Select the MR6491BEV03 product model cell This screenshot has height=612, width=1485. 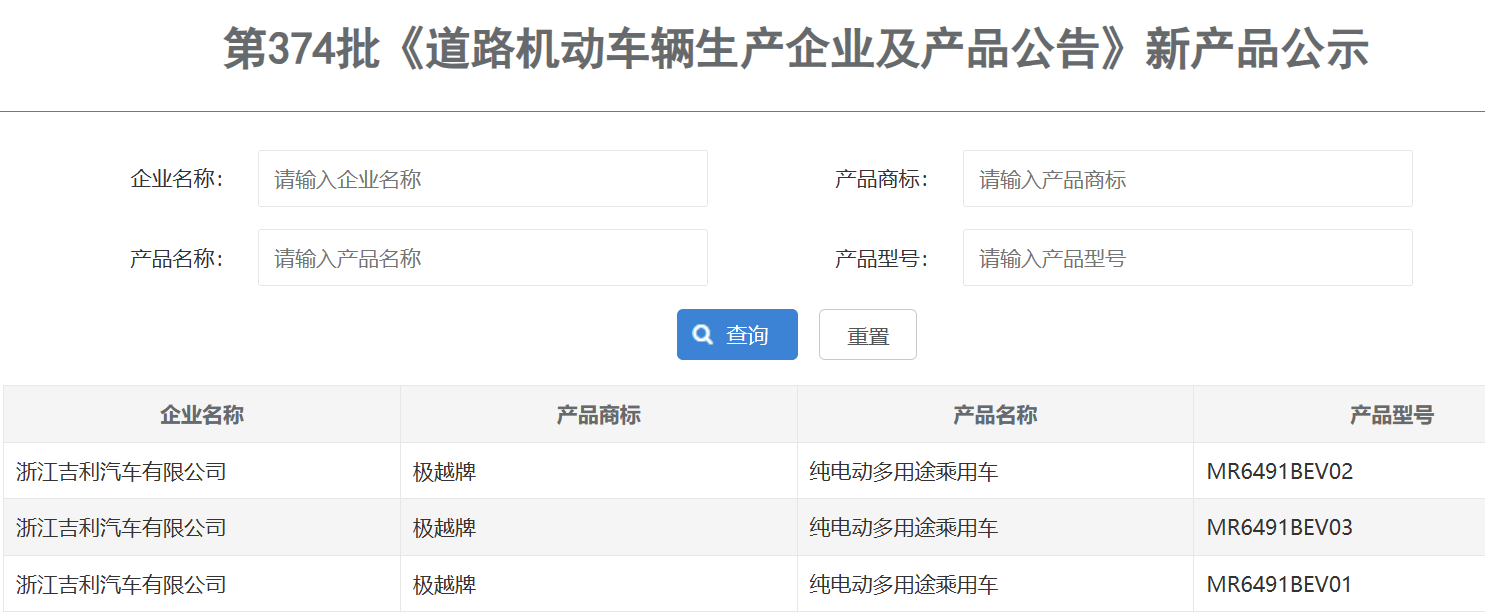(x=1279, y=527)
